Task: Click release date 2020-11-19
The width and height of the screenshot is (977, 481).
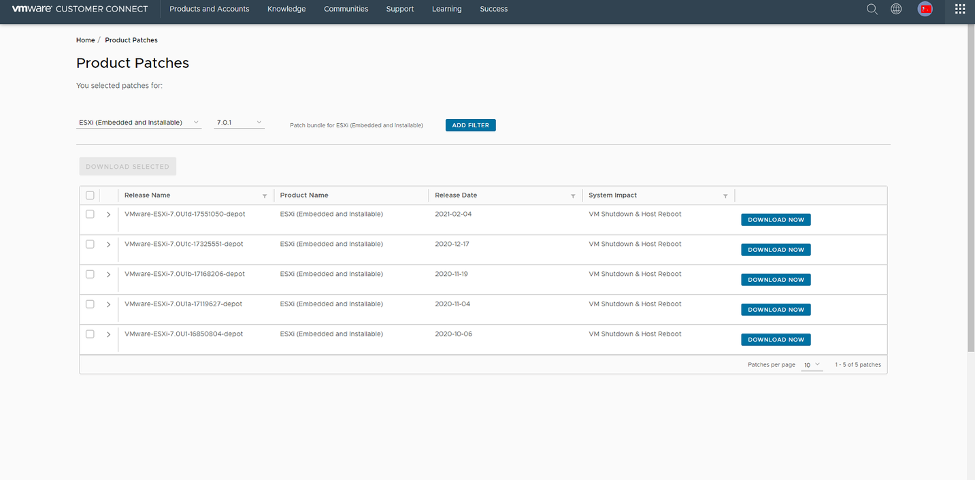Action: point(452,274)
